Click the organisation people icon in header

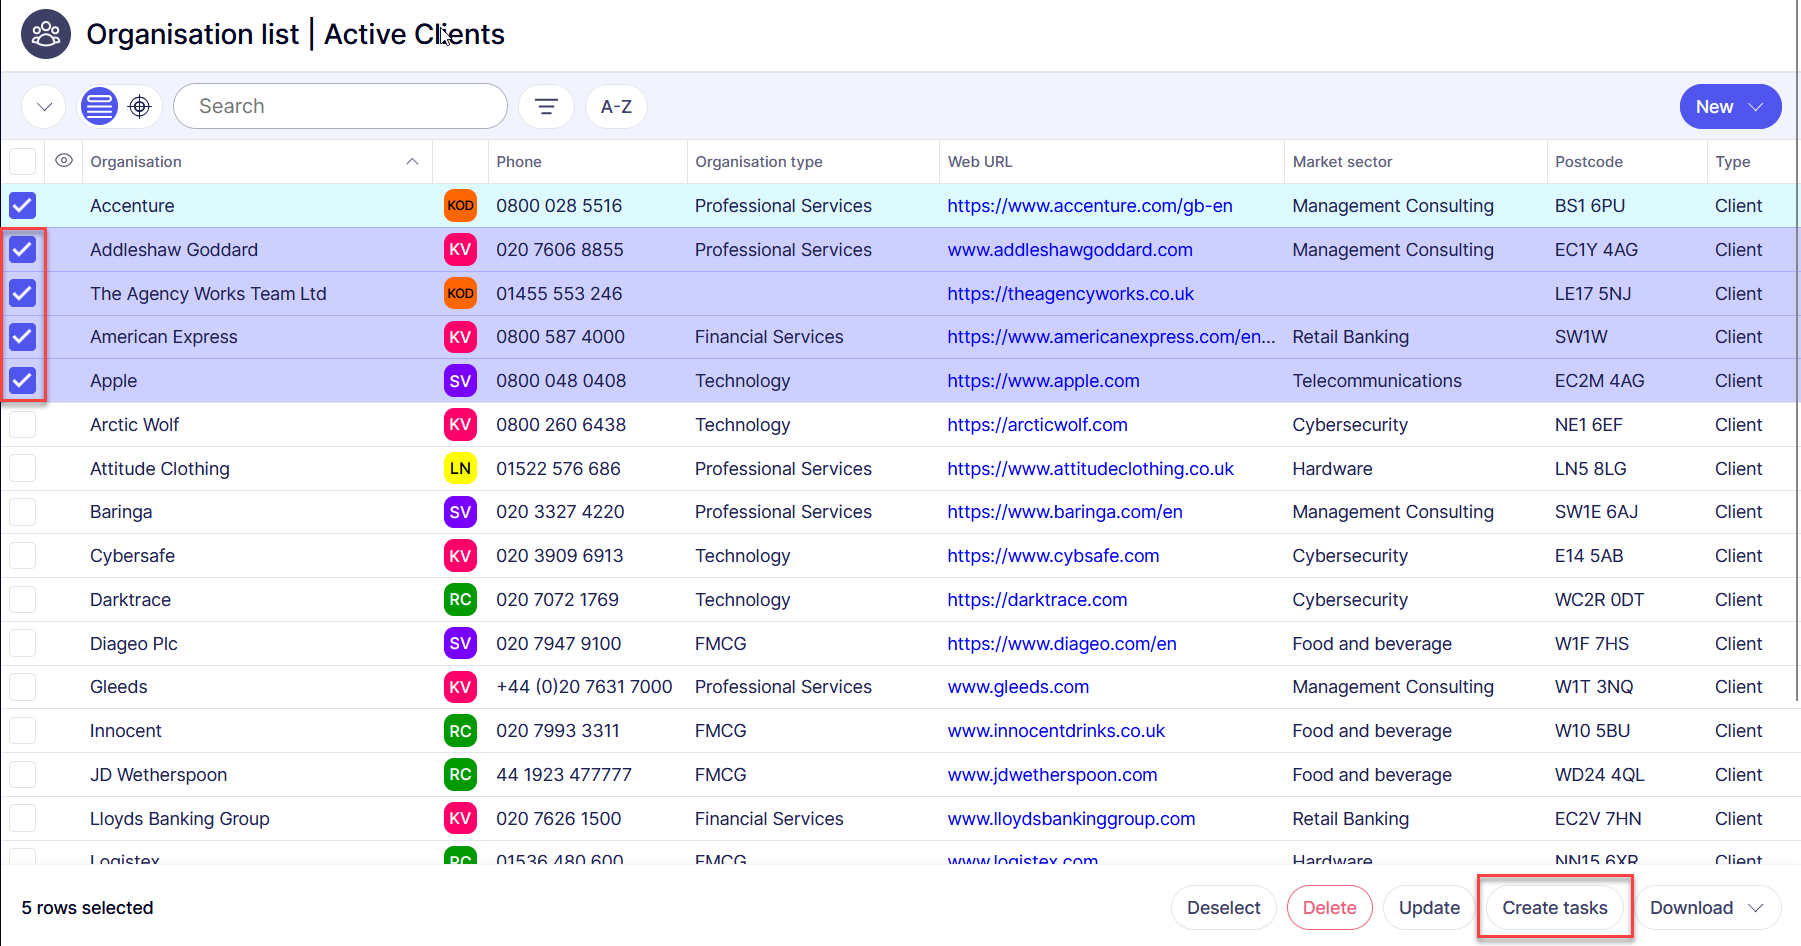tap(46, 35)
